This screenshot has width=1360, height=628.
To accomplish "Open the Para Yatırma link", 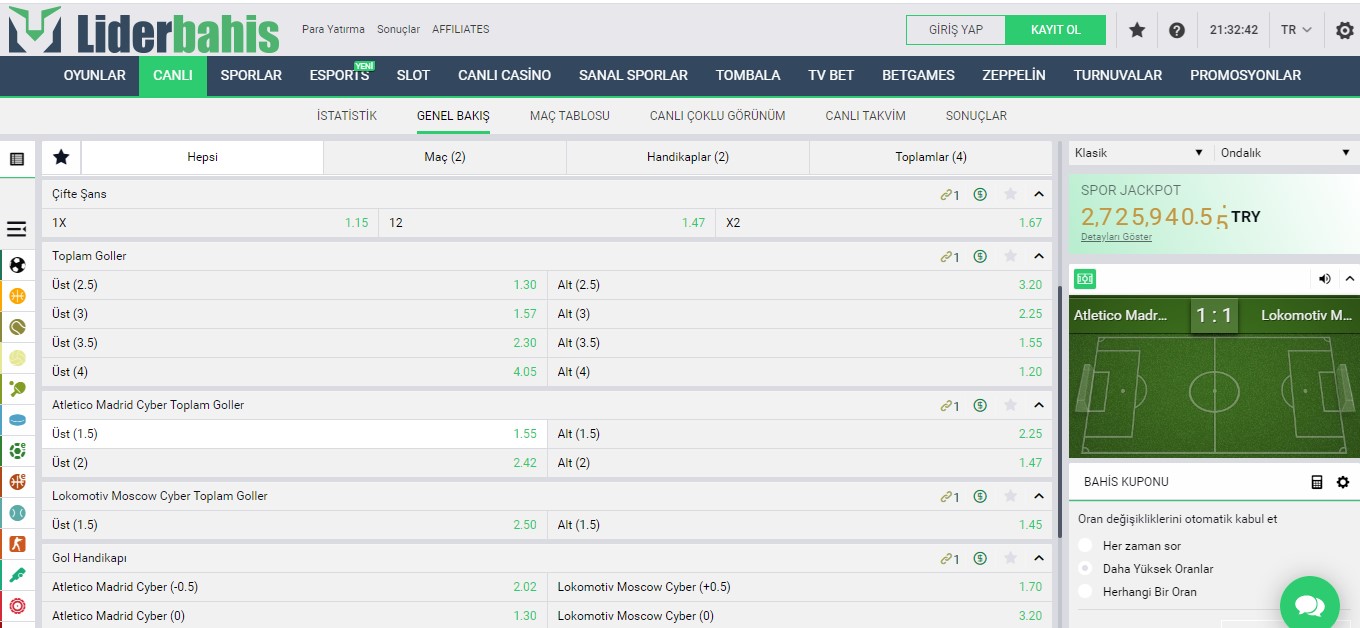I will [x=333, y=30].
